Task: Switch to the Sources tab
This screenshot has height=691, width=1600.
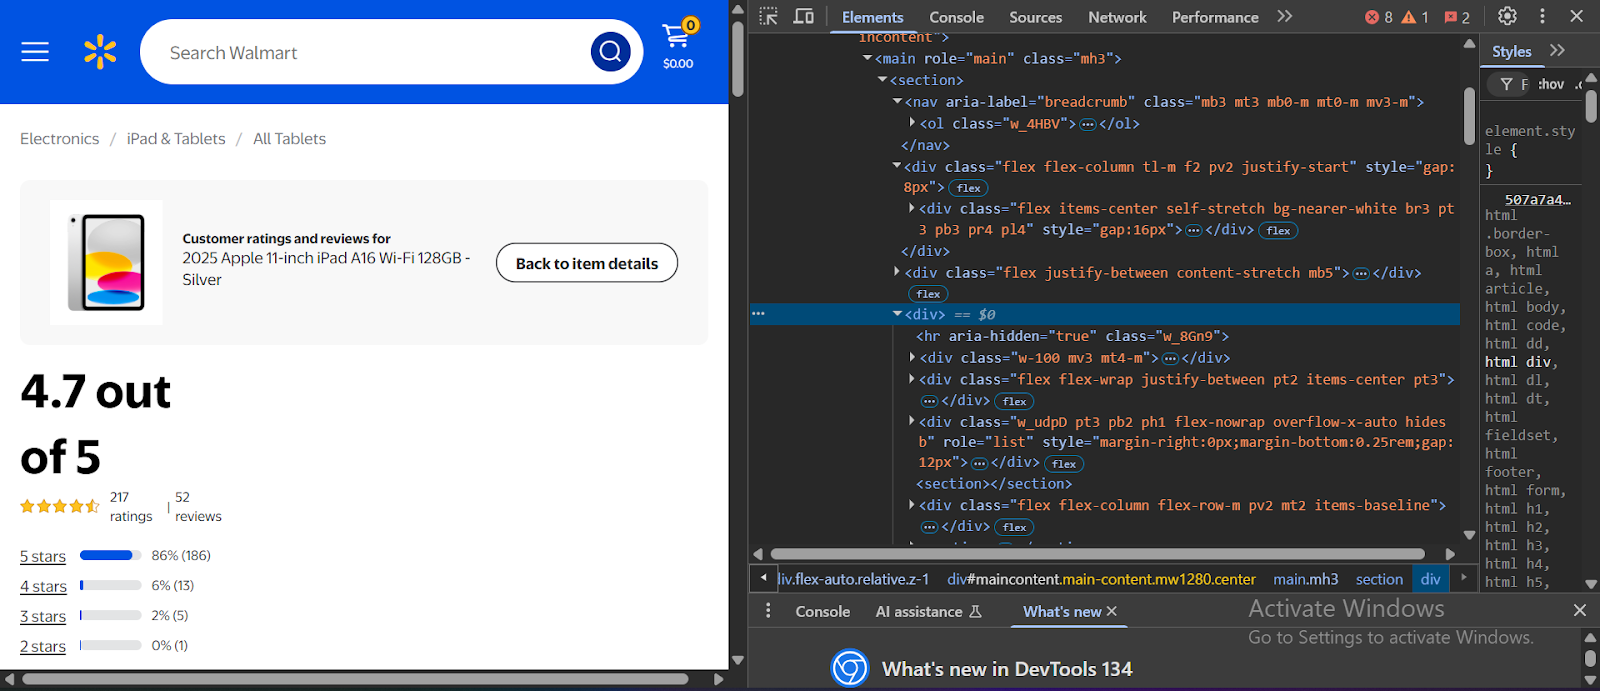Action: pos(1035,17)
